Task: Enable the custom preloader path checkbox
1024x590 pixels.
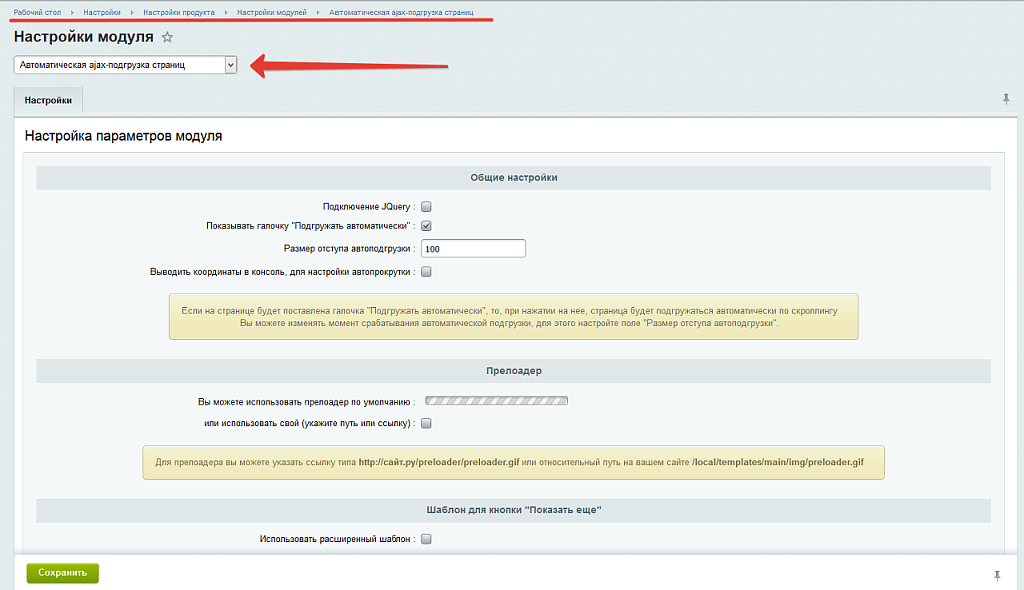Action: point(426,423)
